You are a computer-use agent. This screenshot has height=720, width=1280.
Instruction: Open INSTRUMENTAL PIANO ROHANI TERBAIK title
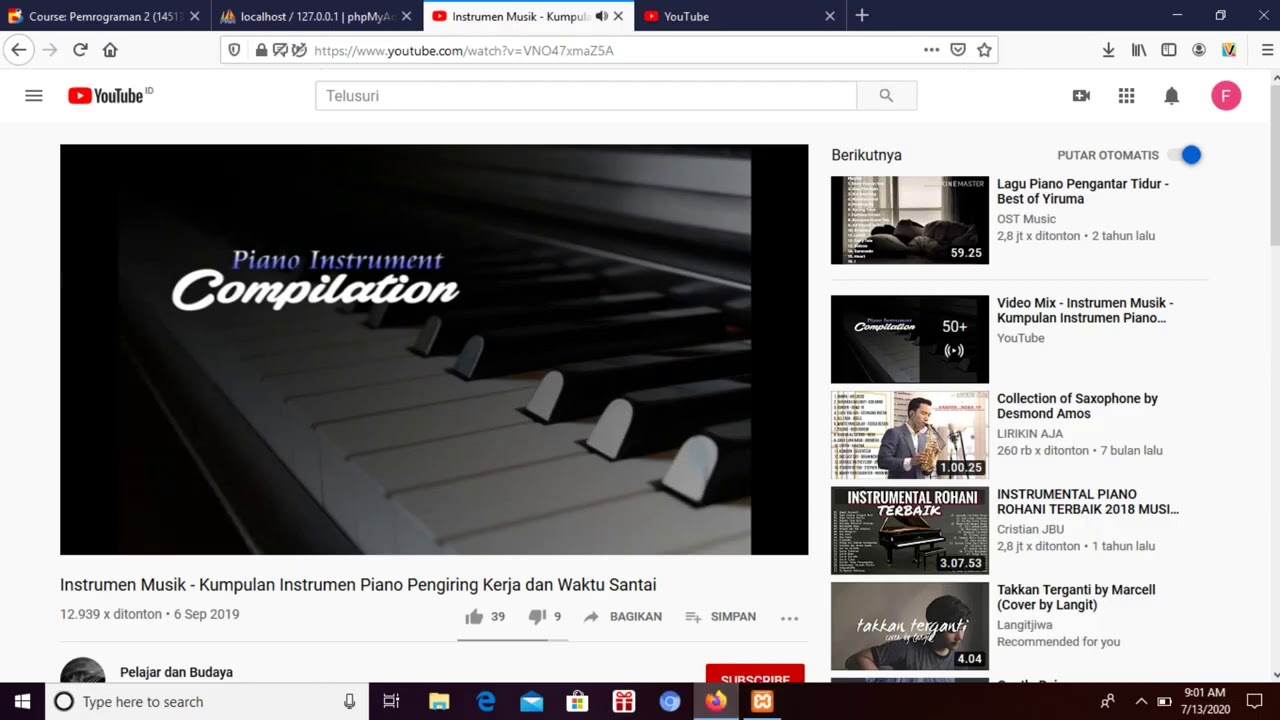click(1088, 501)
